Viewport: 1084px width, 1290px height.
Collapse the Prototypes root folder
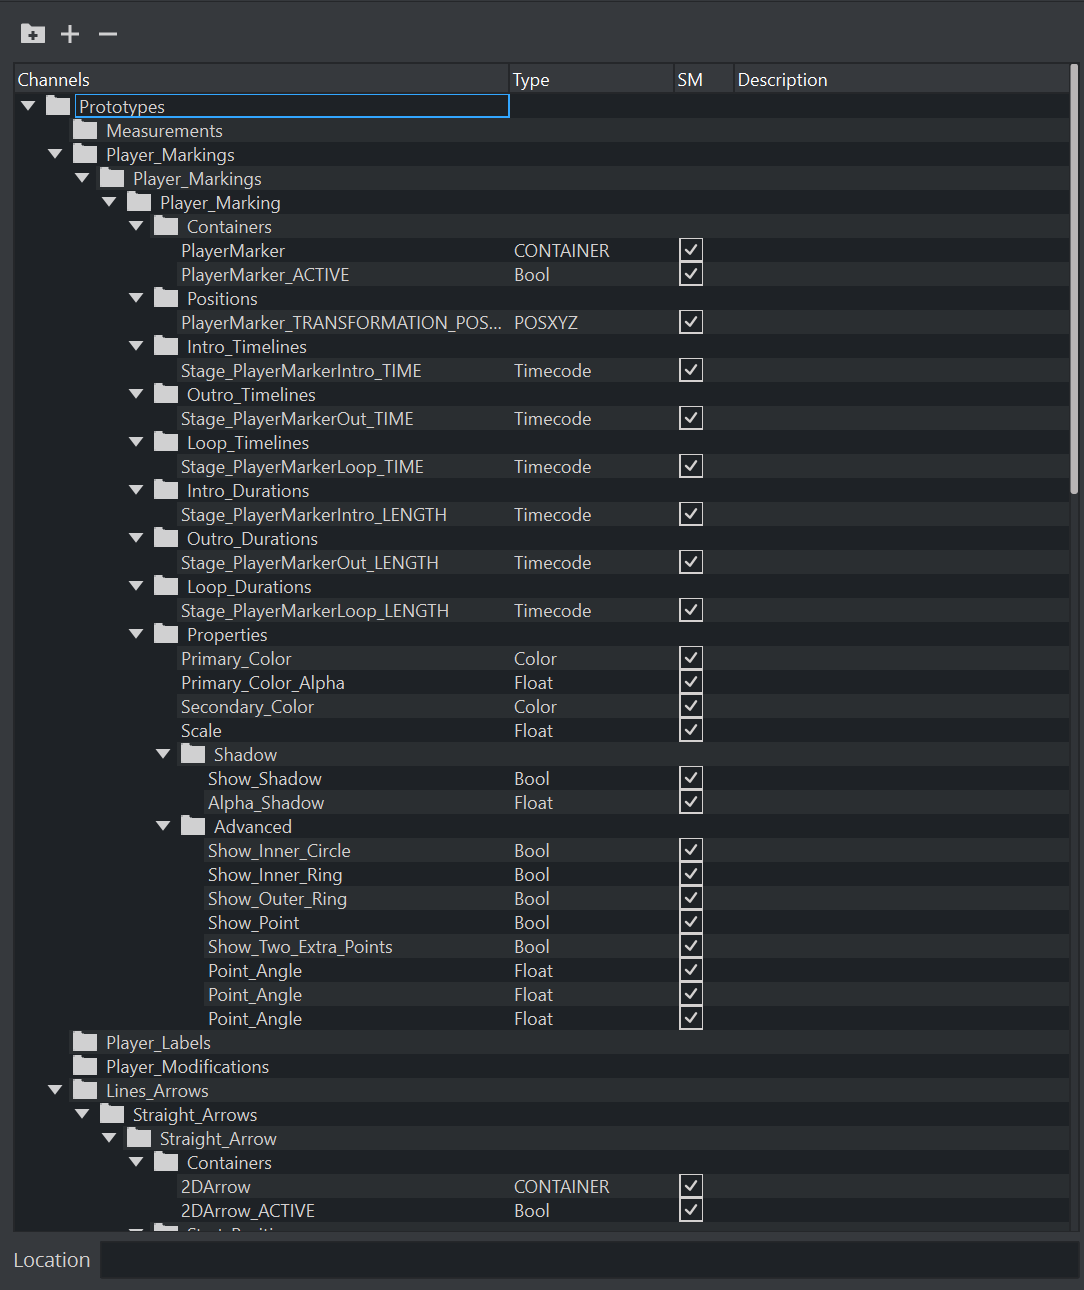(x=28, y=106)
